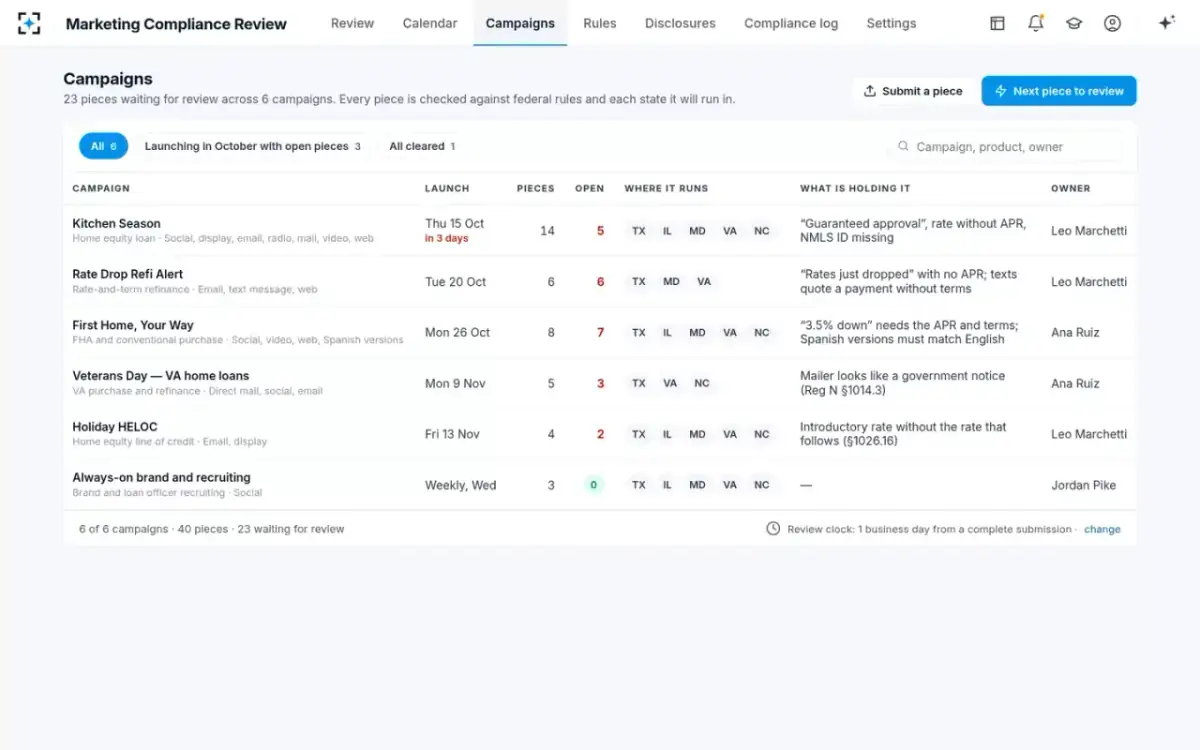Click IL state tag in First Home row
This screenshot has width=1200, height=750.
pyautogui.click(x=667, y=332)
